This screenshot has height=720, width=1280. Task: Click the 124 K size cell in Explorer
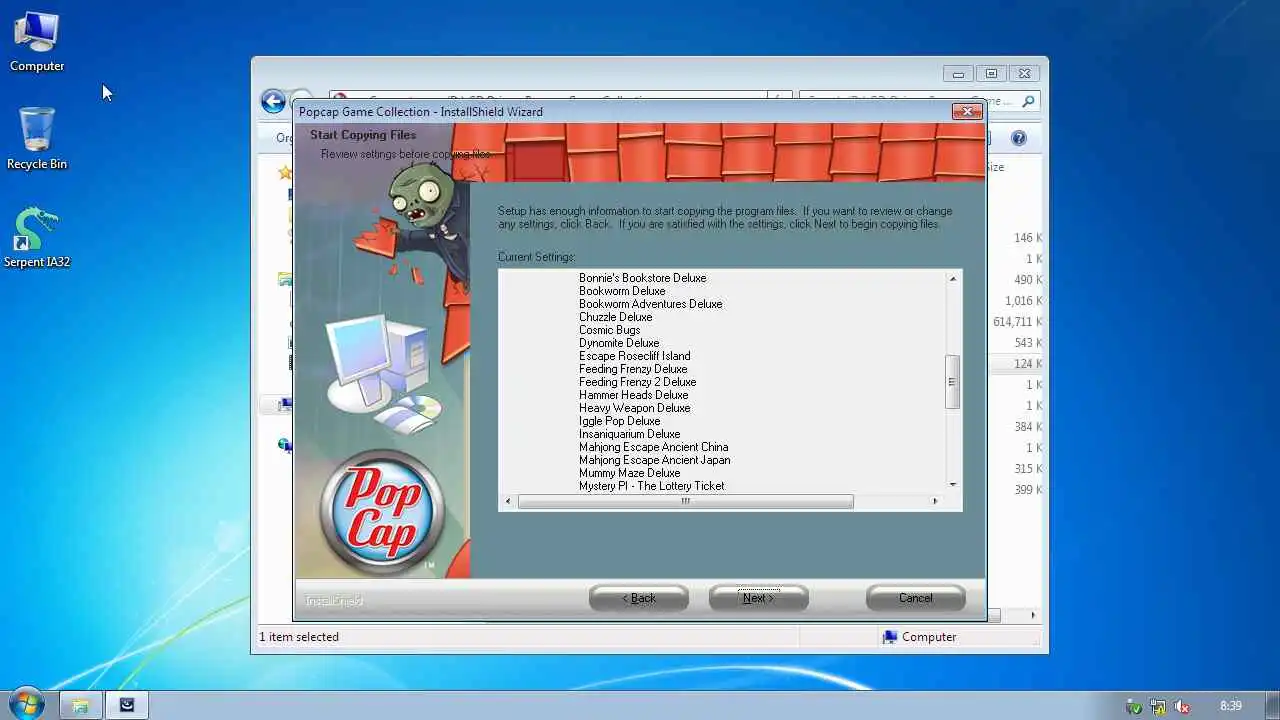coord(1028,364)
